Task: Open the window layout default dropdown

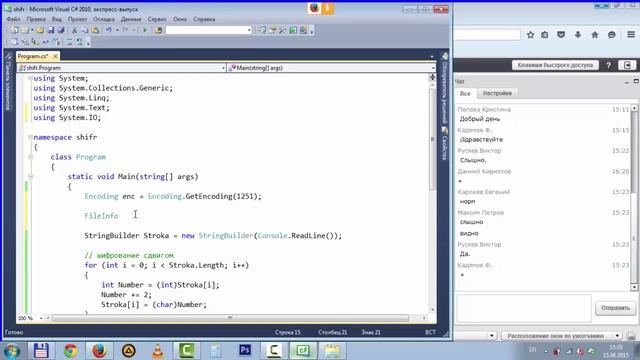Action: click(561, 336)
